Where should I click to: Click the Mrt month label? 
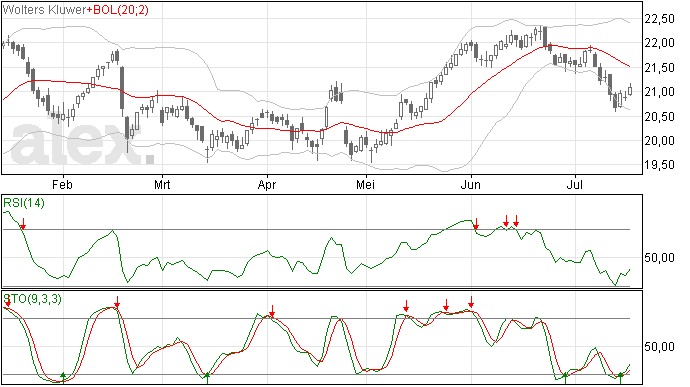(162, 184)
